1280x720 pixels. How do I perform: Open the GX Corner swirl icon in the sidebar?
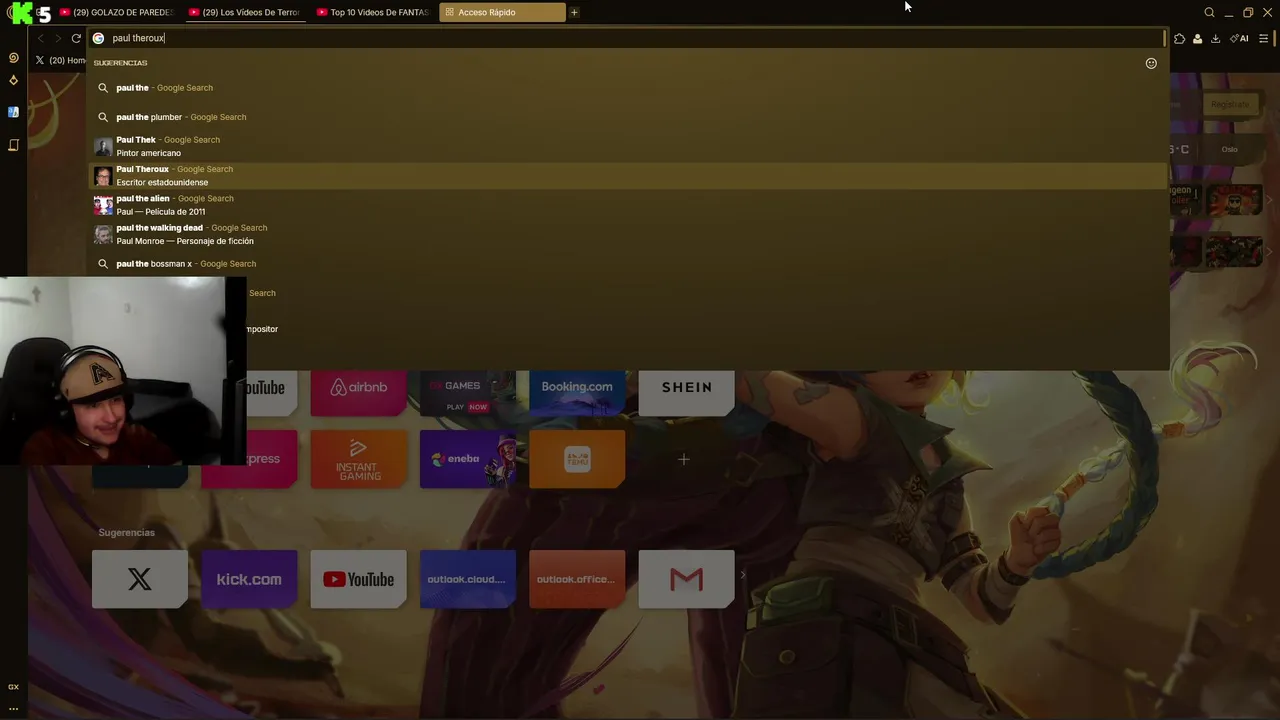(x=13, y=58)
